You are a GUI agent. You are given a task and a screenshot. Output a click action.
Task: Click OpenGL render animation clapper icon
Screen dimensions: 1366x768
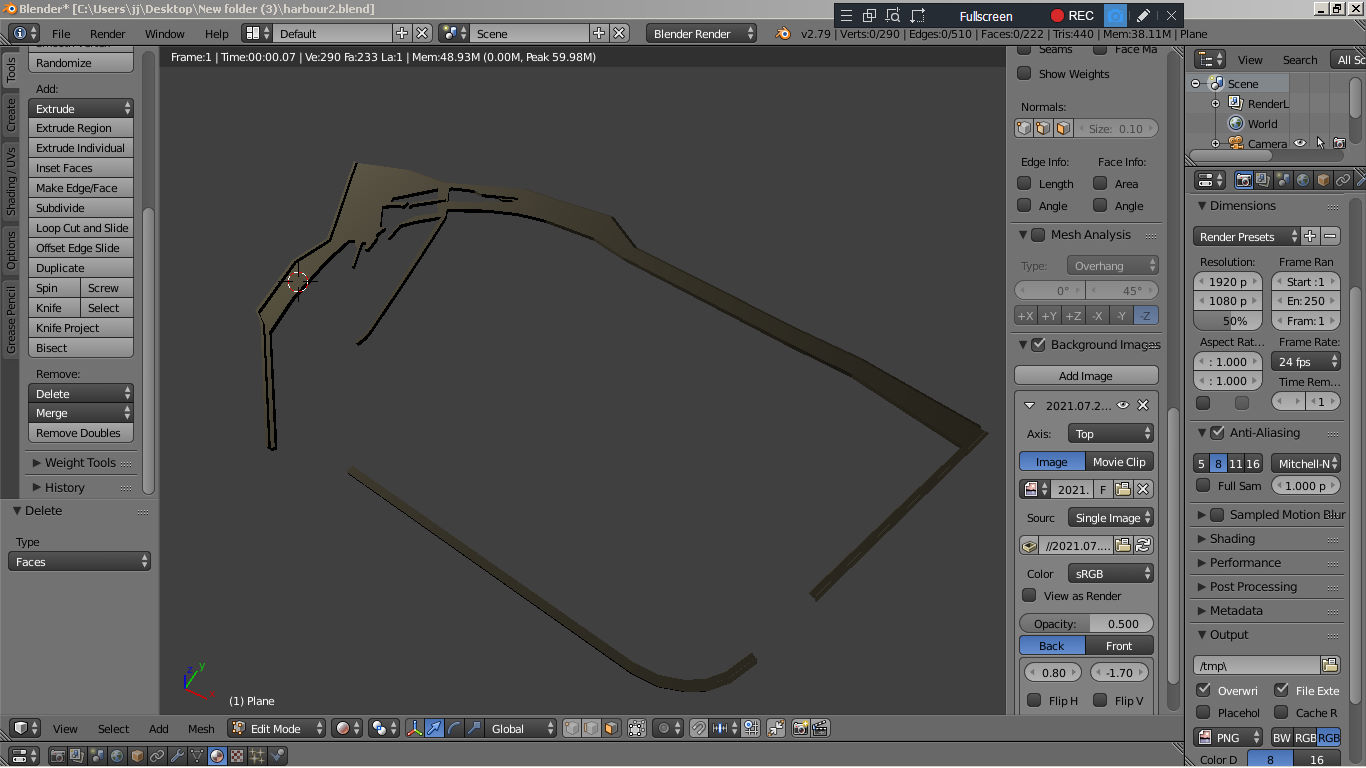pos(820,728)
